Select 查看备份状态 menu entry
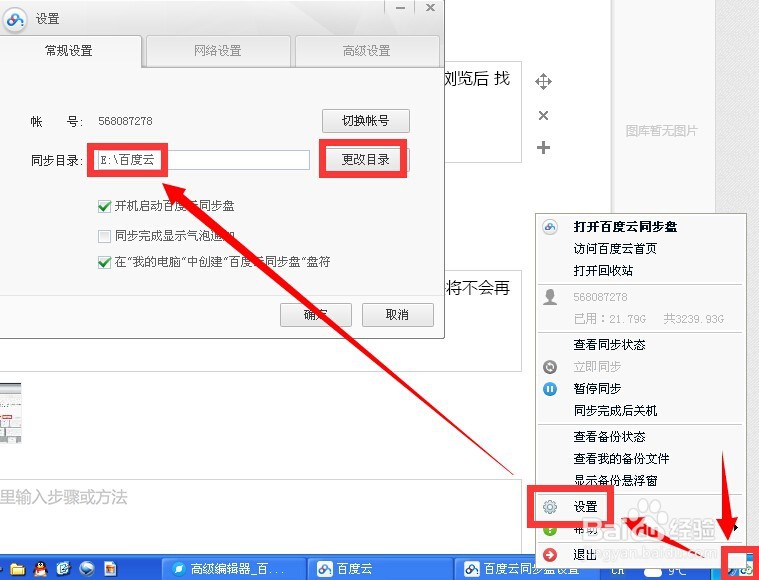759x580 pixels. 609,437
